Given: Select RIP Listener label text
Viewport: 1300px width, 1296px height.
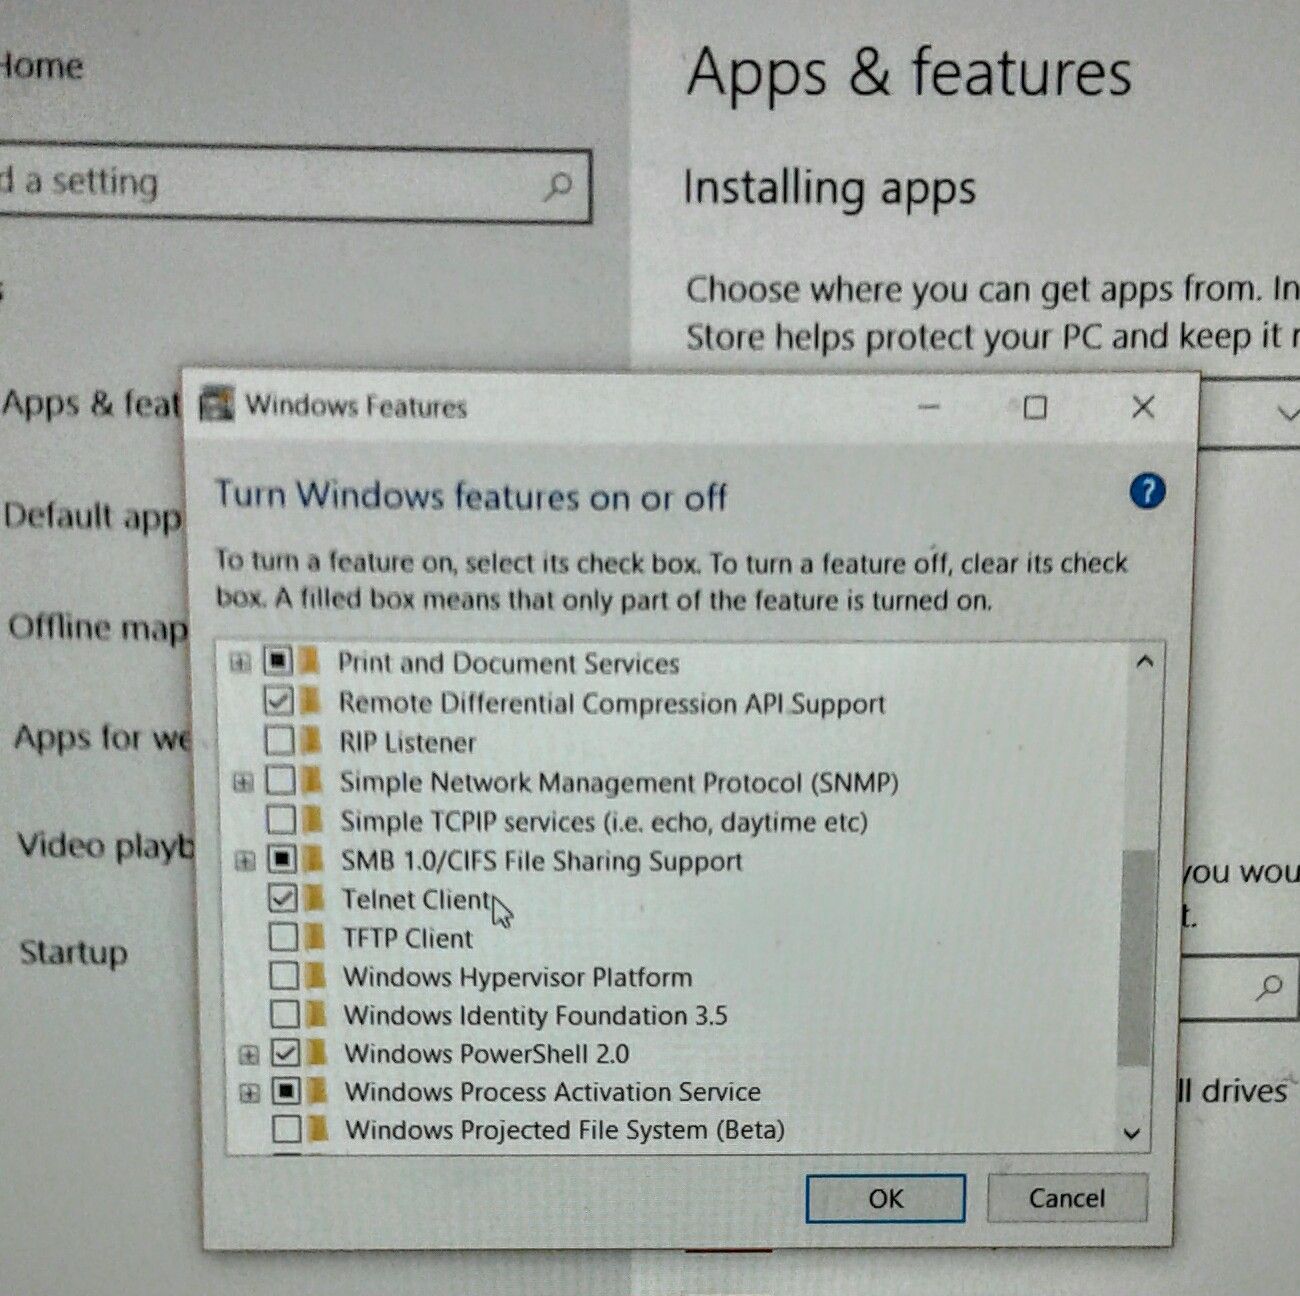Looking at the screenshot, I should point(407,742).
